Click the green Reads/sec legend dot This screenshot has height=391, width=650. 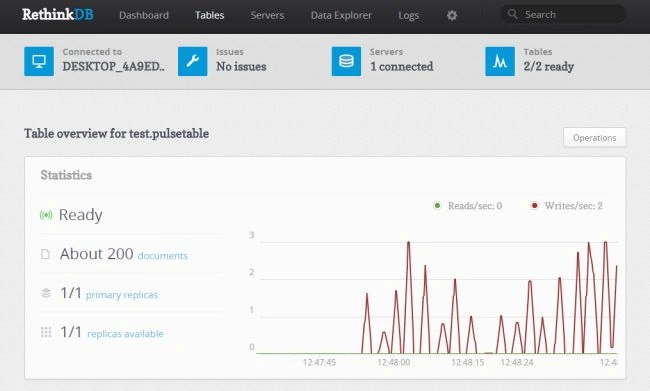pyautogui.click(x=437, y=205)
